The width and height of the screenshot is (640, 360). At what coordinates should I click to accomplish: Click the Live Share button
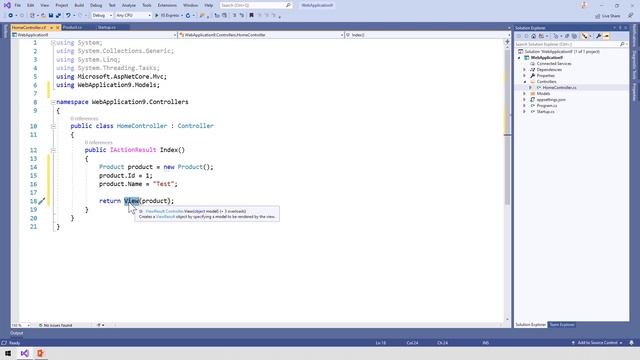coord(608,16)
